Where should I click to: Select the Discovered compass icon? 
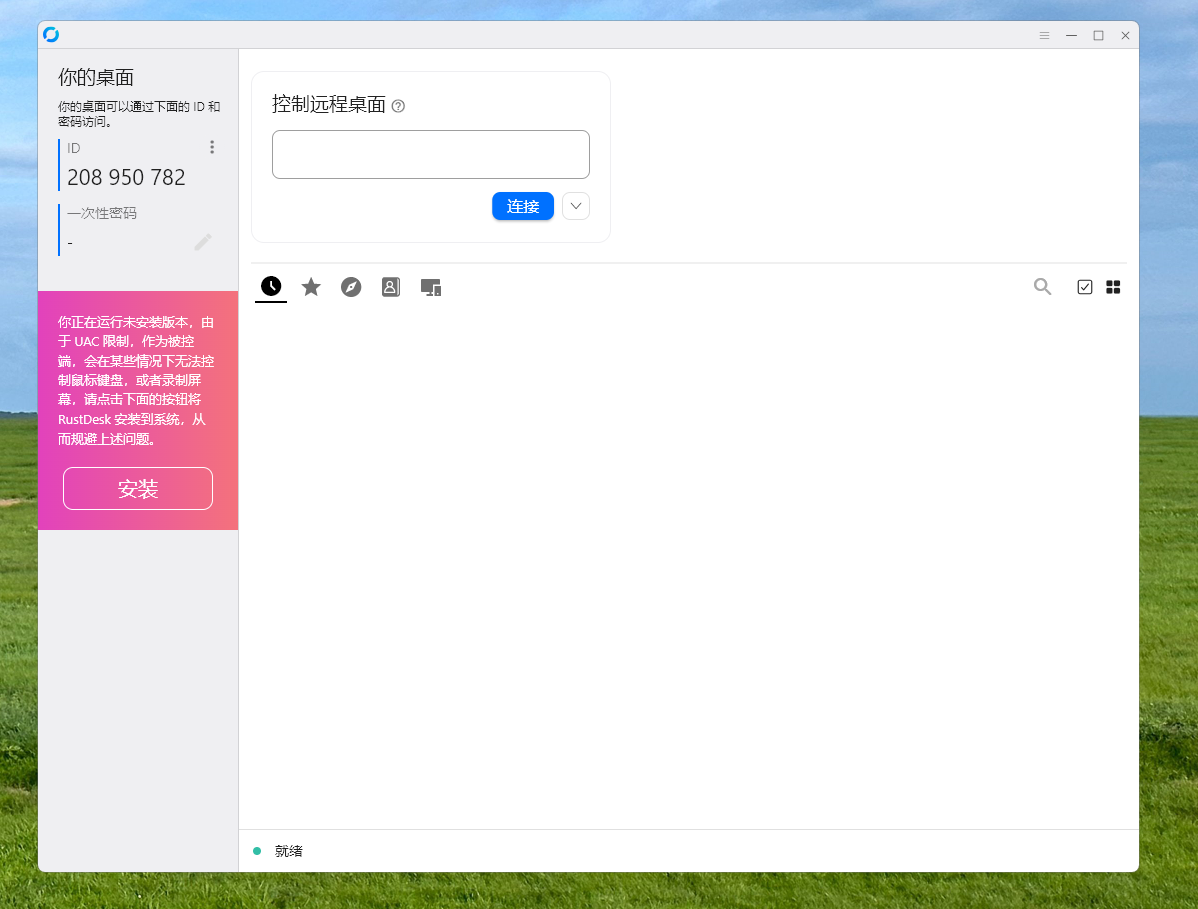(x=351, y=287)
